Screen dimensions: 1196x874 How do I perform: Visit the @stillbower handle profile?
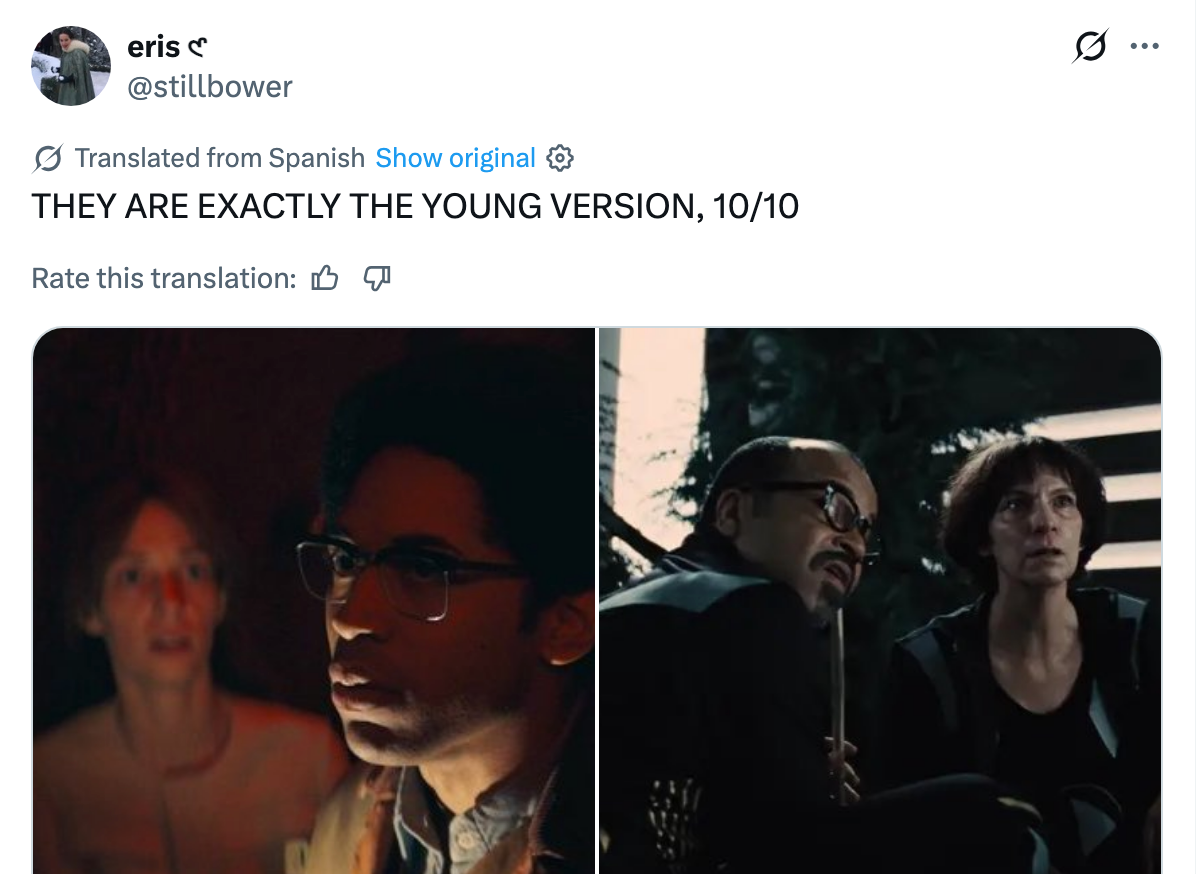pyautogui.click(x=210, y=87)
